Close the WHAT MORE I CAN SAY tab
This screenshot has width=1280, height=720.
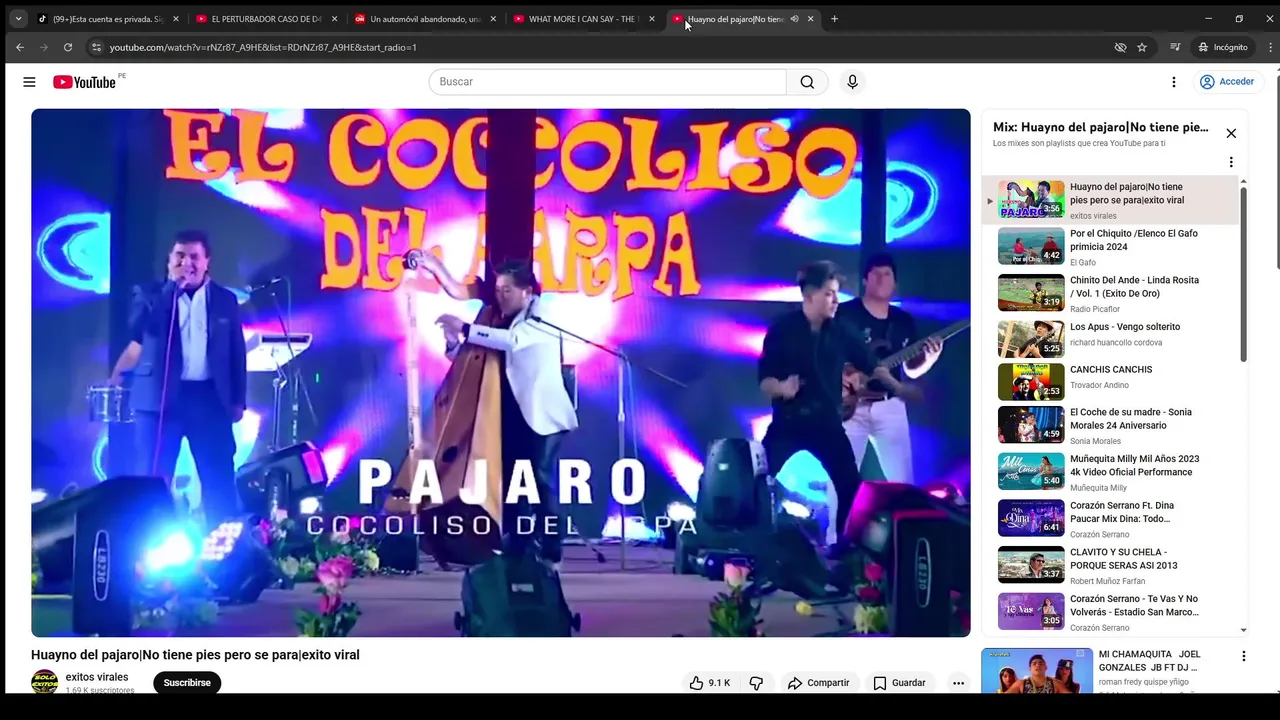(x=652, y=19)
